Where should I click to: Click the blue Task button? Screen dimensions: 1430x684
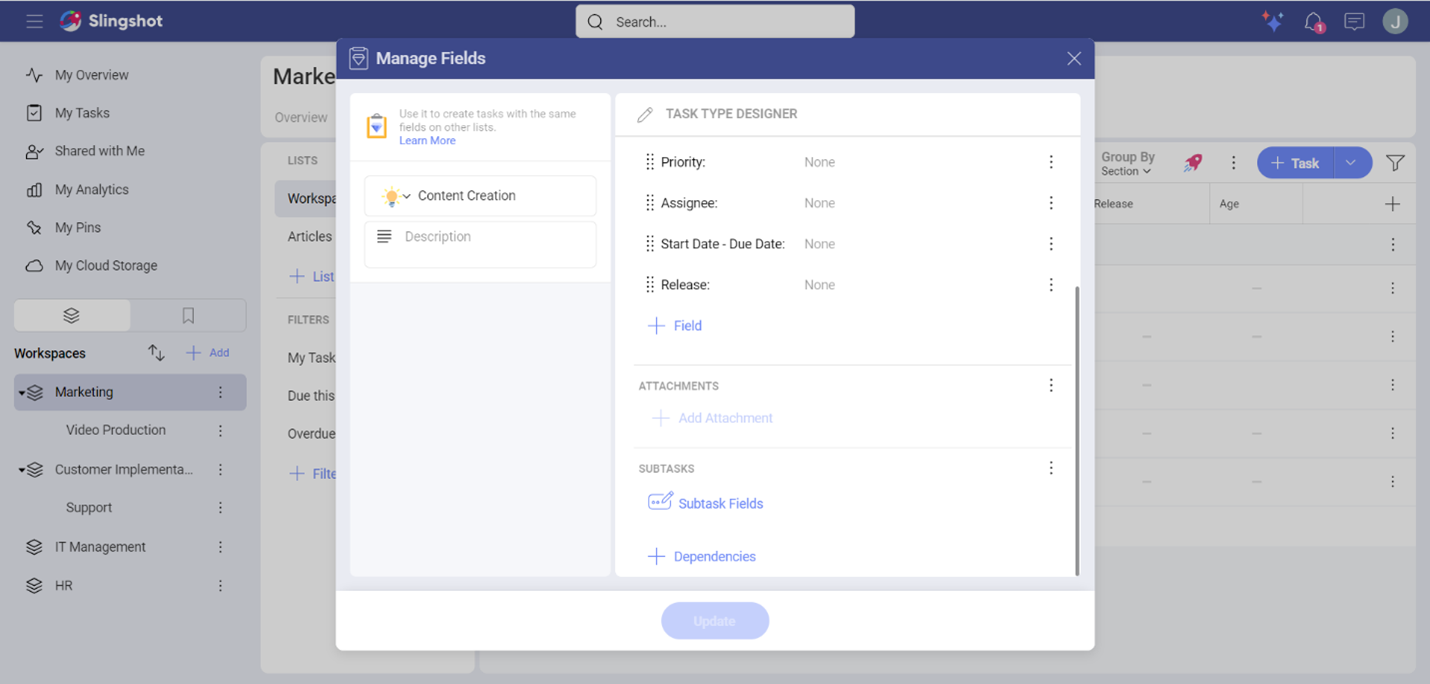click(1296, 163)
